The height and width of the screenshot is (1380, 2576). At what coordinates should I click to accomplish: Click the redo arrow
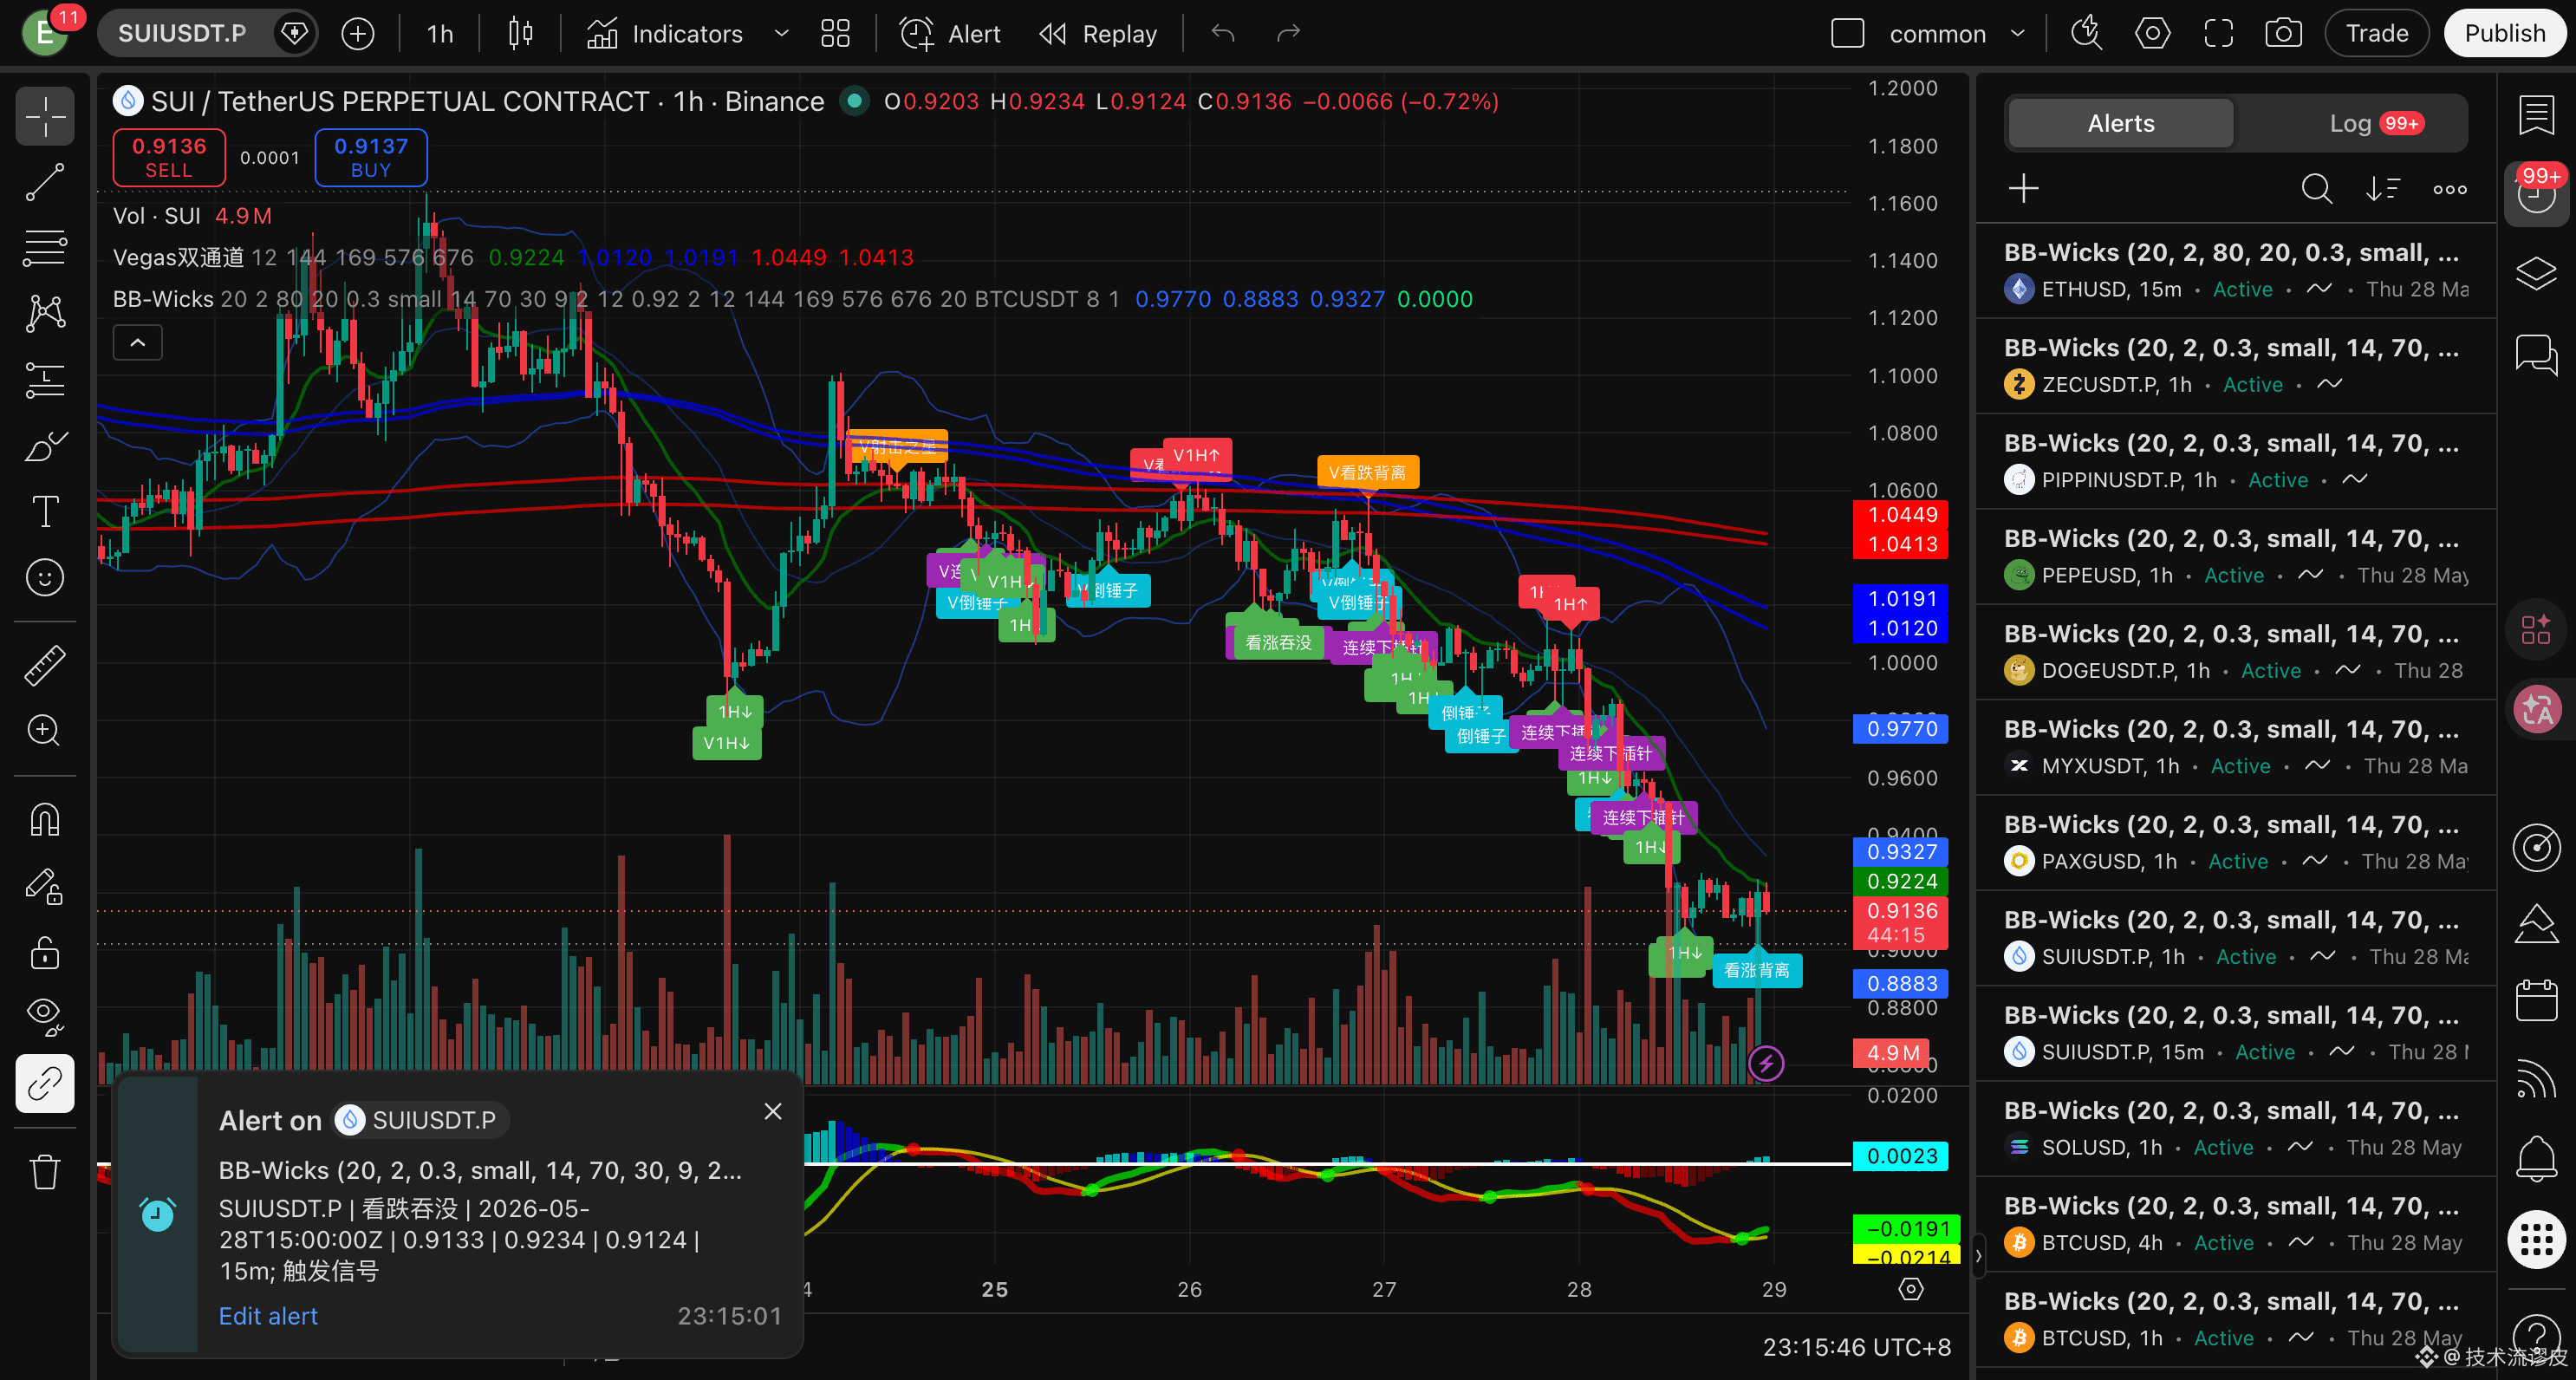[x=1288, y=34]
